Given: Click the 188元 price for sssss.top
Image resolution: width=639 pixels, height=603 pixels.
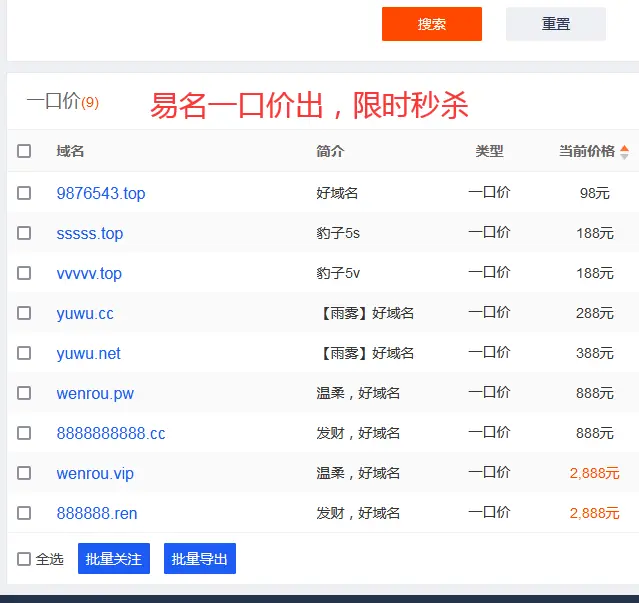Looking at the screenshot, I should pyautogui.click(x=595, y=233).
